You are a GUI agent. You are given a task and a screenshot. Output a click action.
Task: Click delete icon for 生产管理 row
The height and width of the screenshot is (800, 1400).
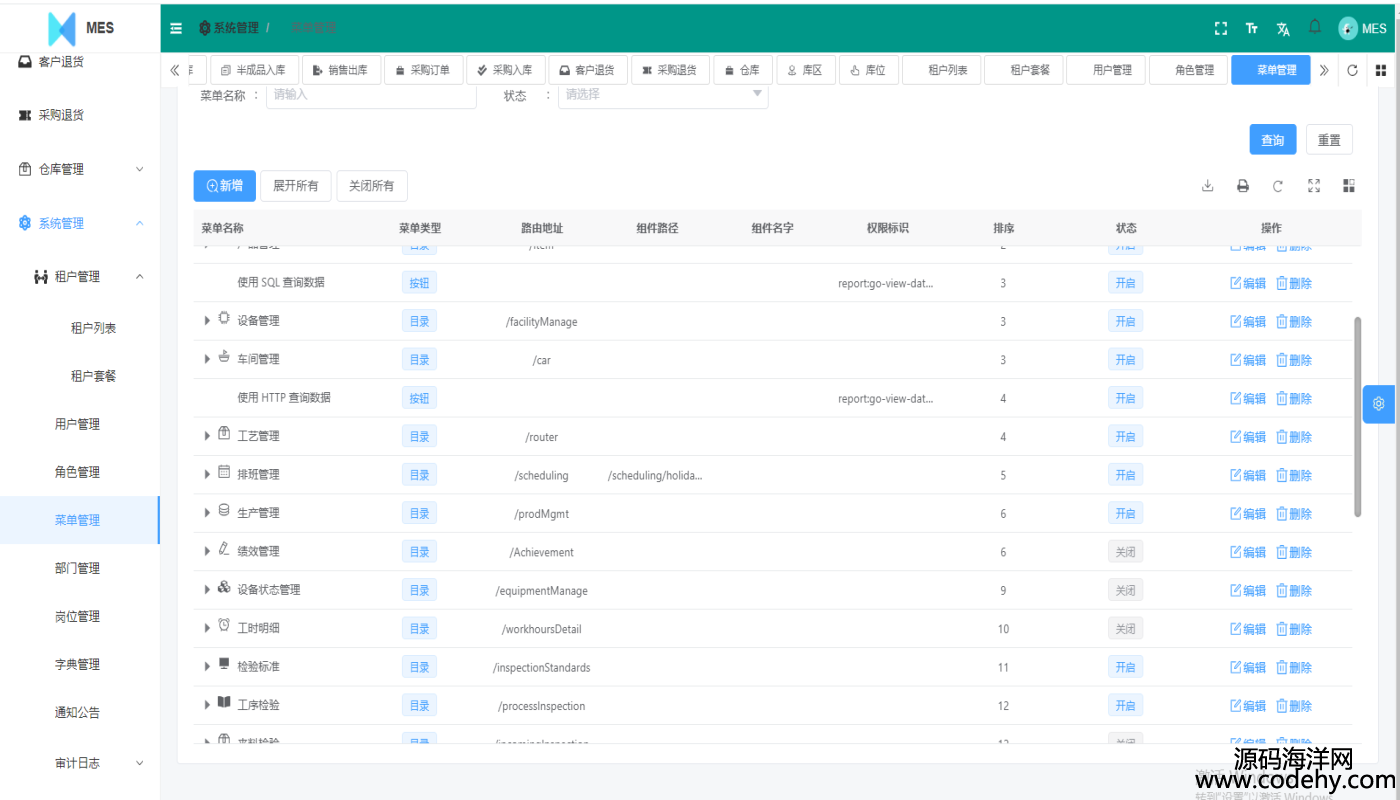(1294, 514)
